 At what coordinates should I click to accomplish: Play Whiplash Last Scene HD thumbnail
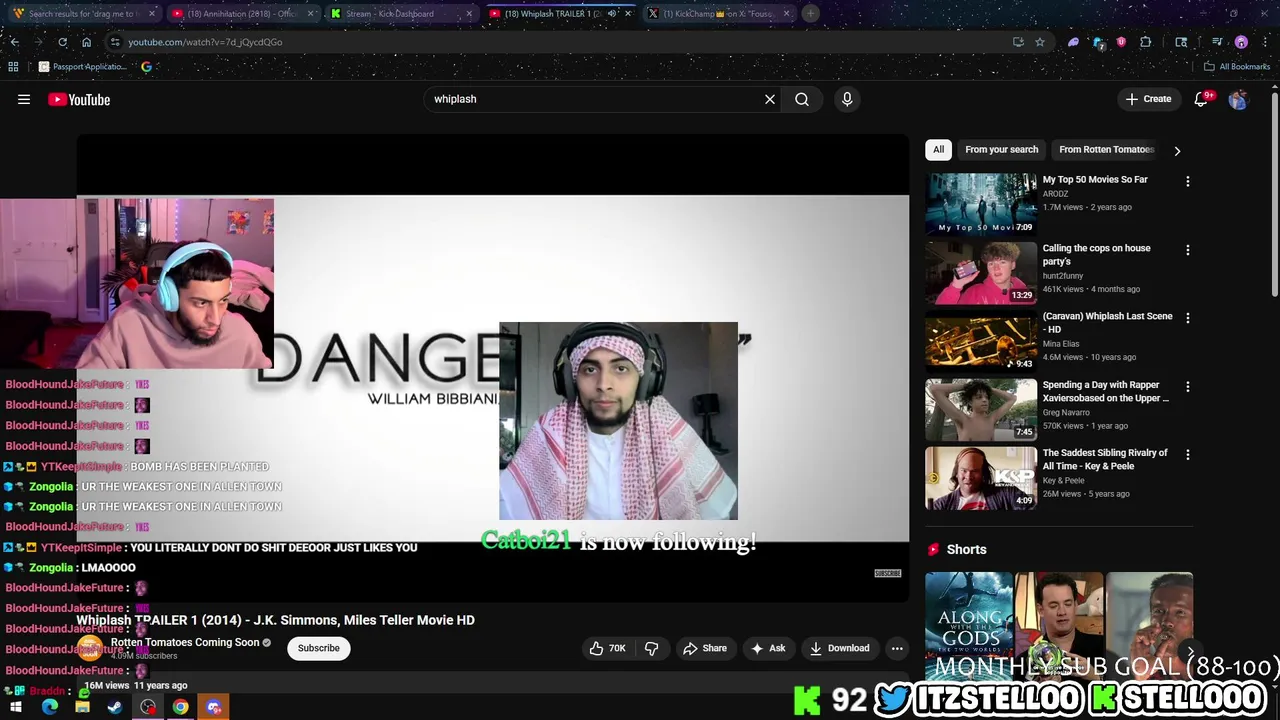981,341
